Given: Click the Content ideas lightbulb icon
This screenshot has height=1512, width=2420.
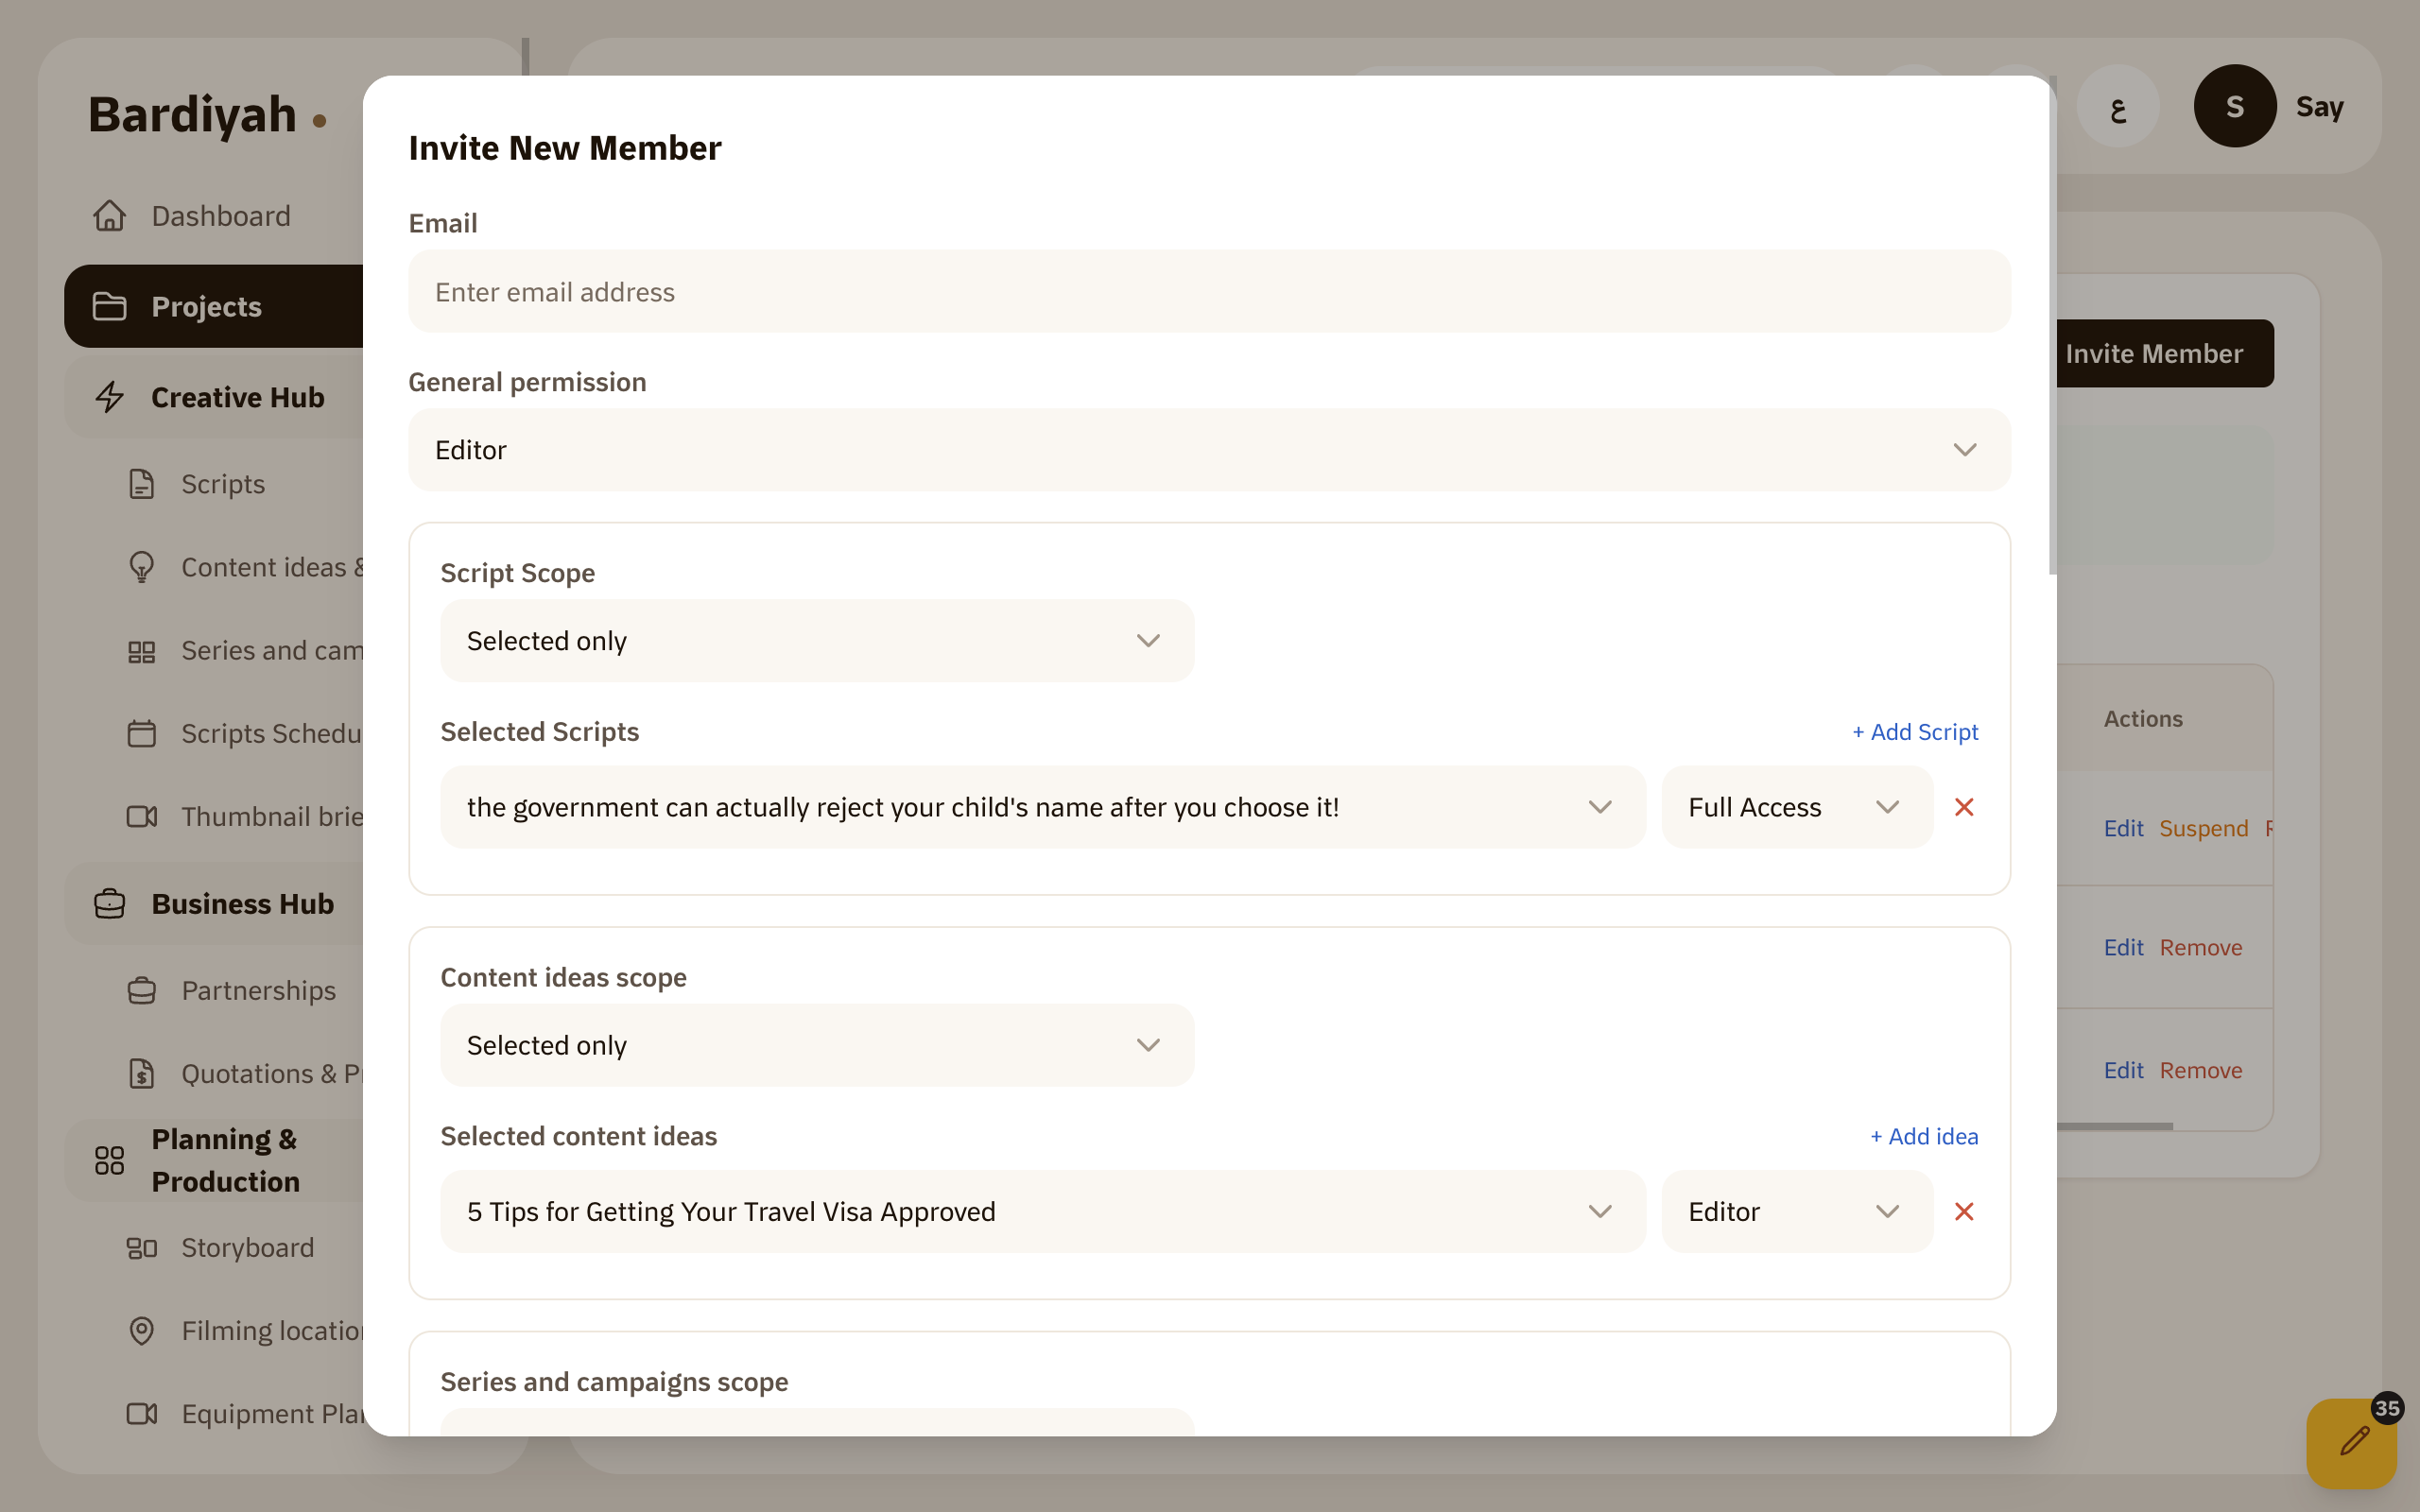Looking at the screenshot, I should click(142, 567).
